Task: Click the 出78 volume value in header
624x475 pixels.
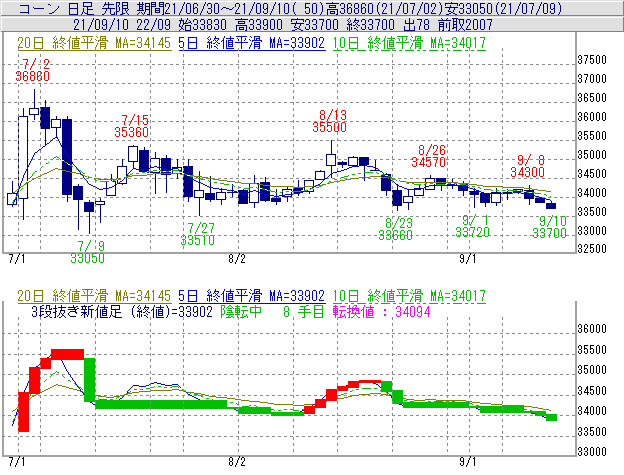Action: 416,25
